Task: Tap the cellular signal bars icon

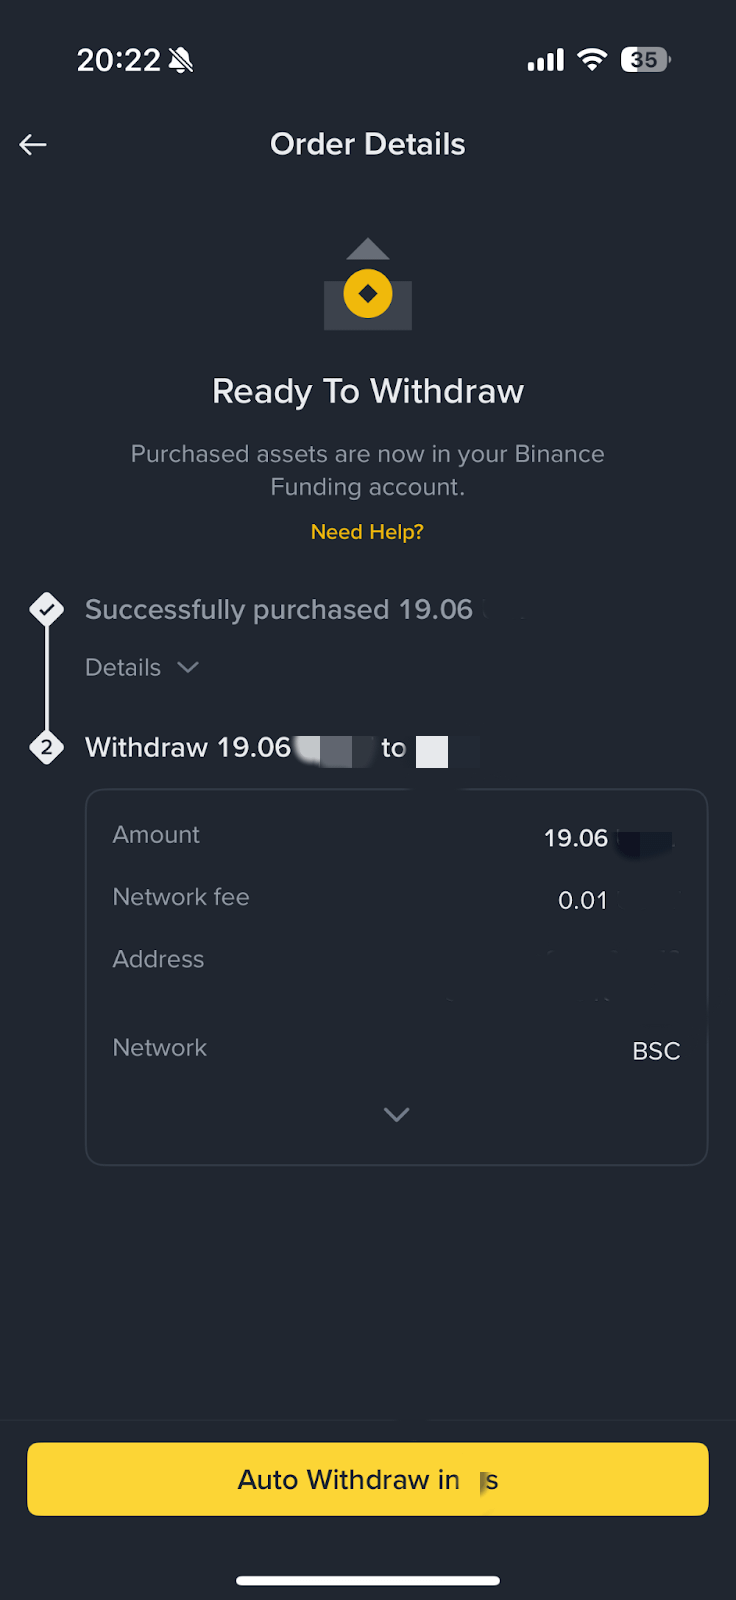Action: [546, 61]
